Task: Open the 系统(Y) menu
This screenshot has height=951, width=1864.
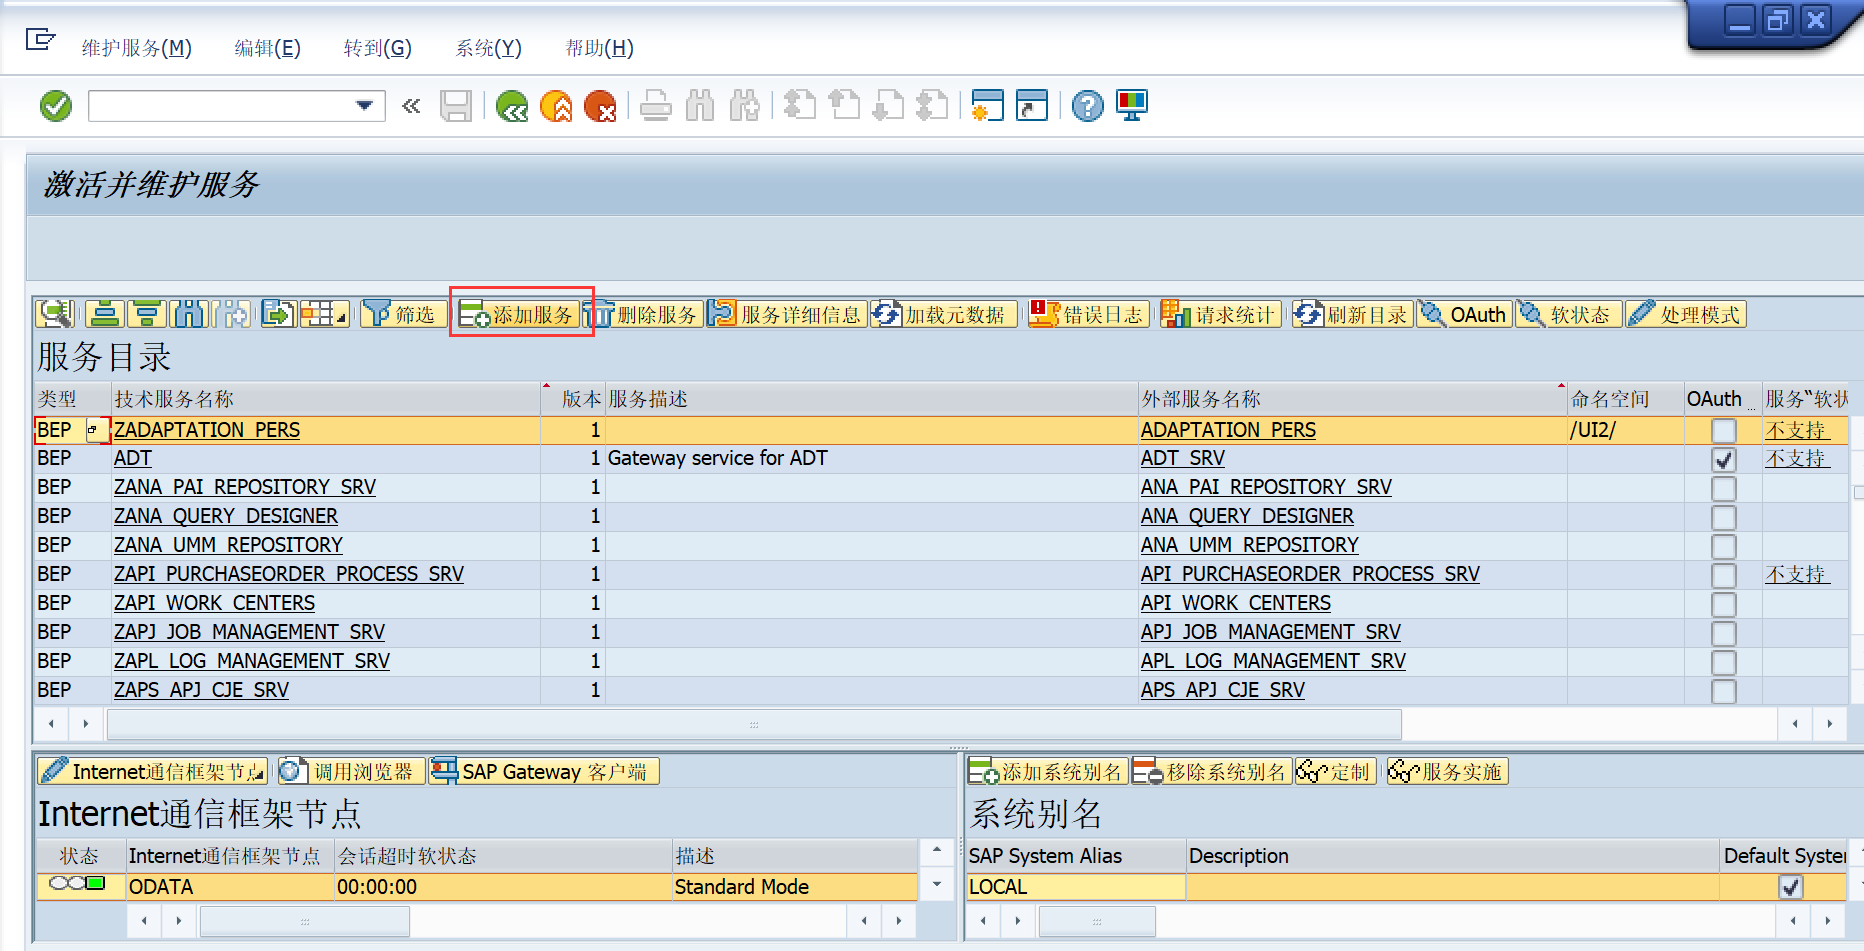Action: tap(488, 48)
